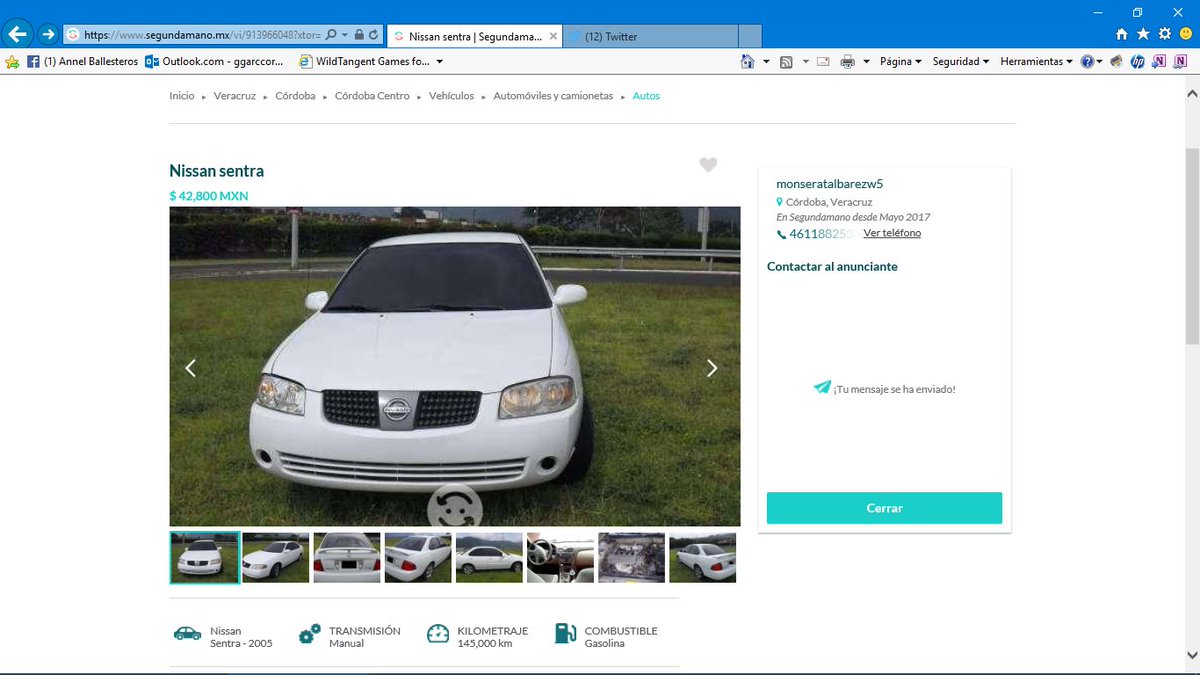Click the HP icon in command bar
Viewport: 1200px width, 675px height.
(x=1137, y=62)
